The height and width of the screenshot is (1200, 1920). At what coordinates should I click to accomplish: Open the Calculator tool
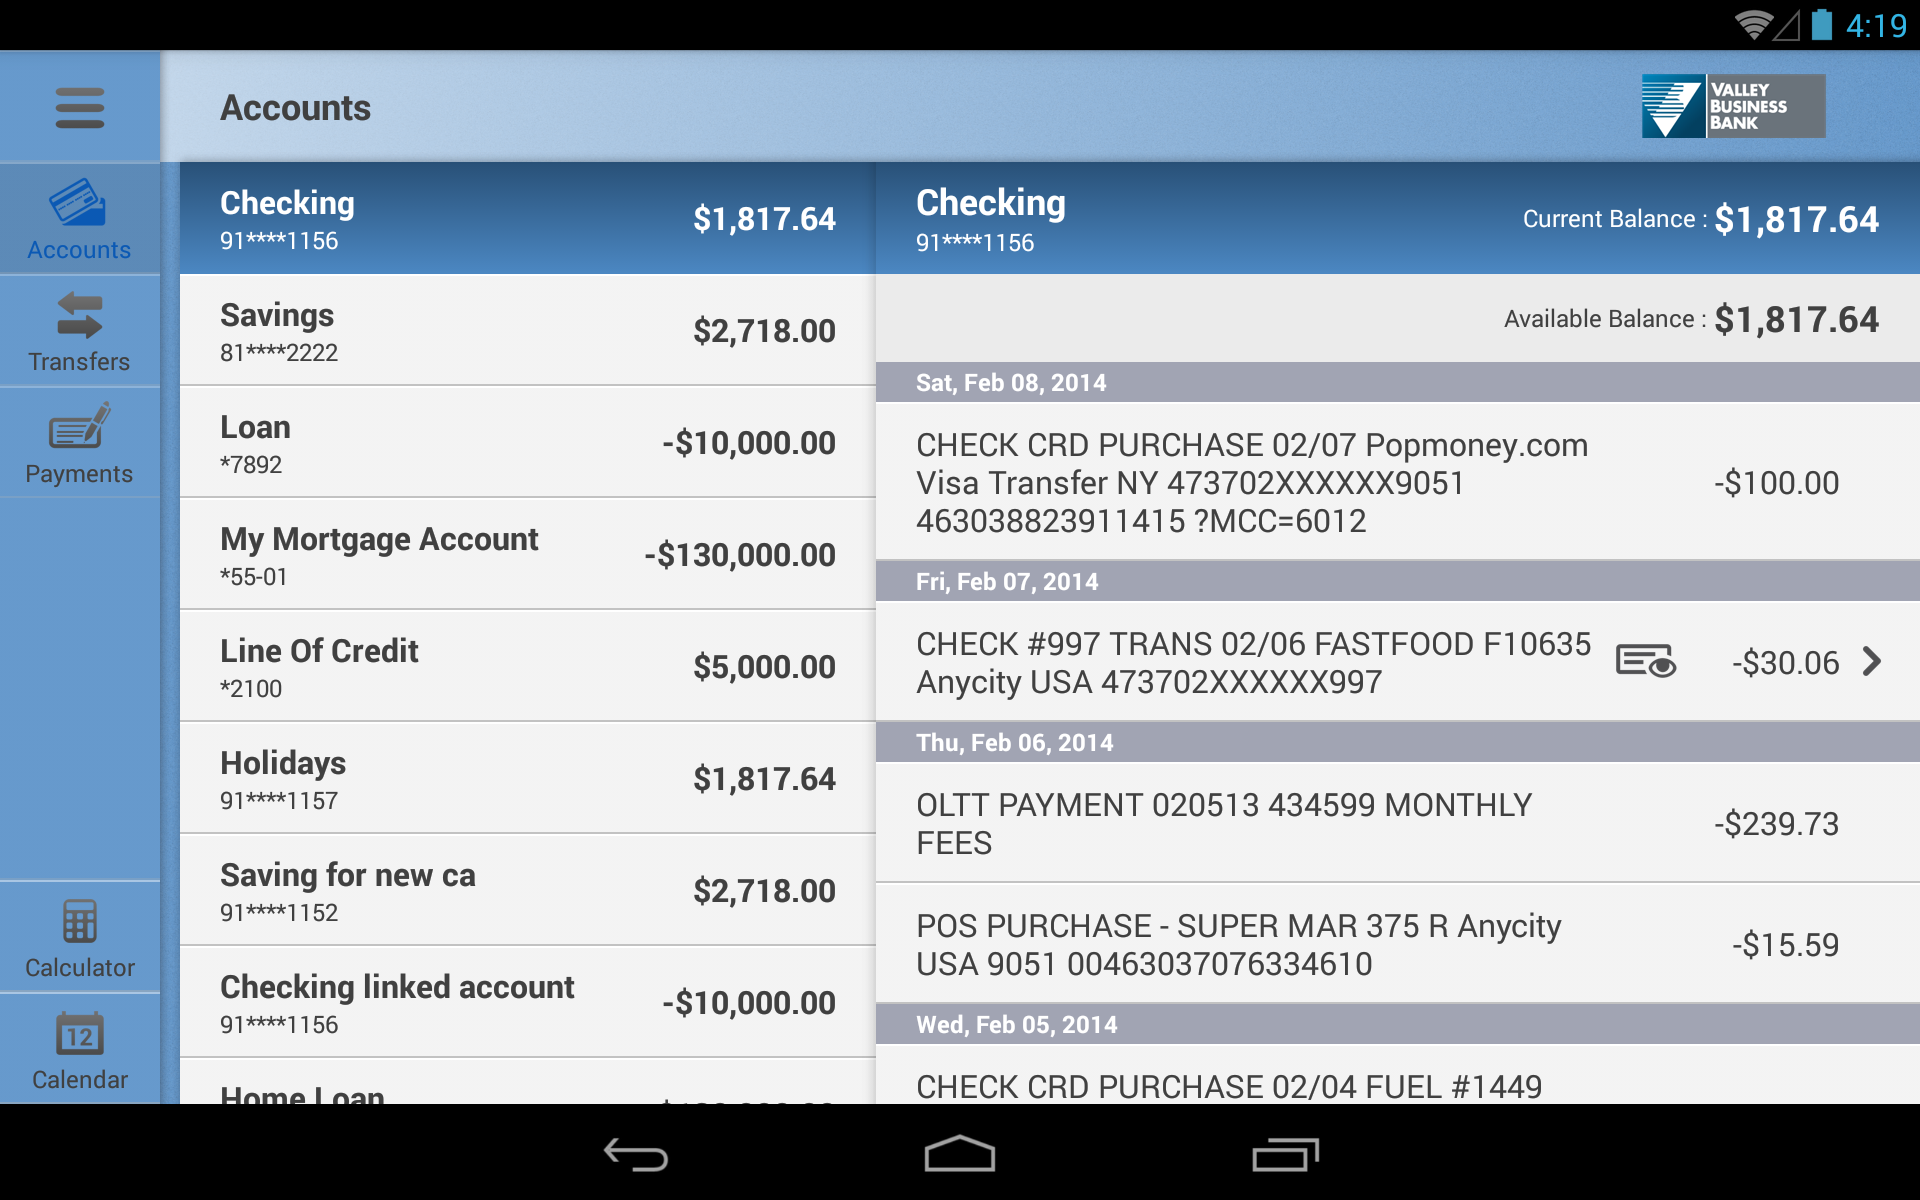coord(80,936)
